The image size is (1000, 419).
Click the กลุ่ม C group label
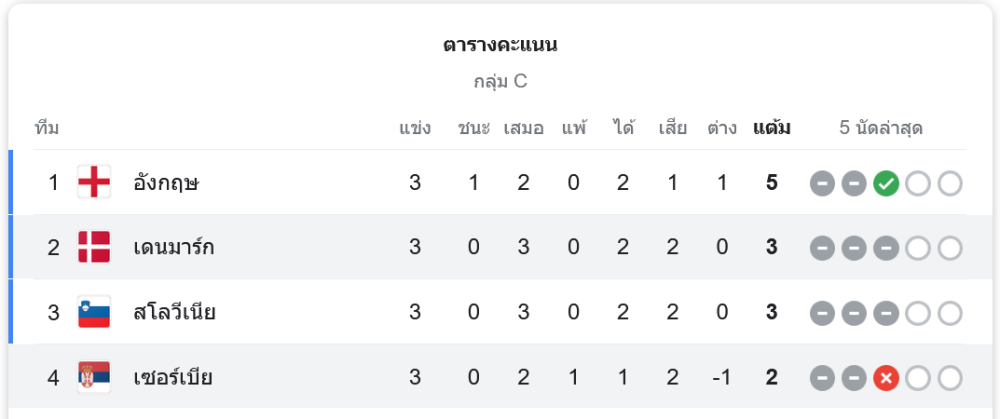tap(500, 82)
